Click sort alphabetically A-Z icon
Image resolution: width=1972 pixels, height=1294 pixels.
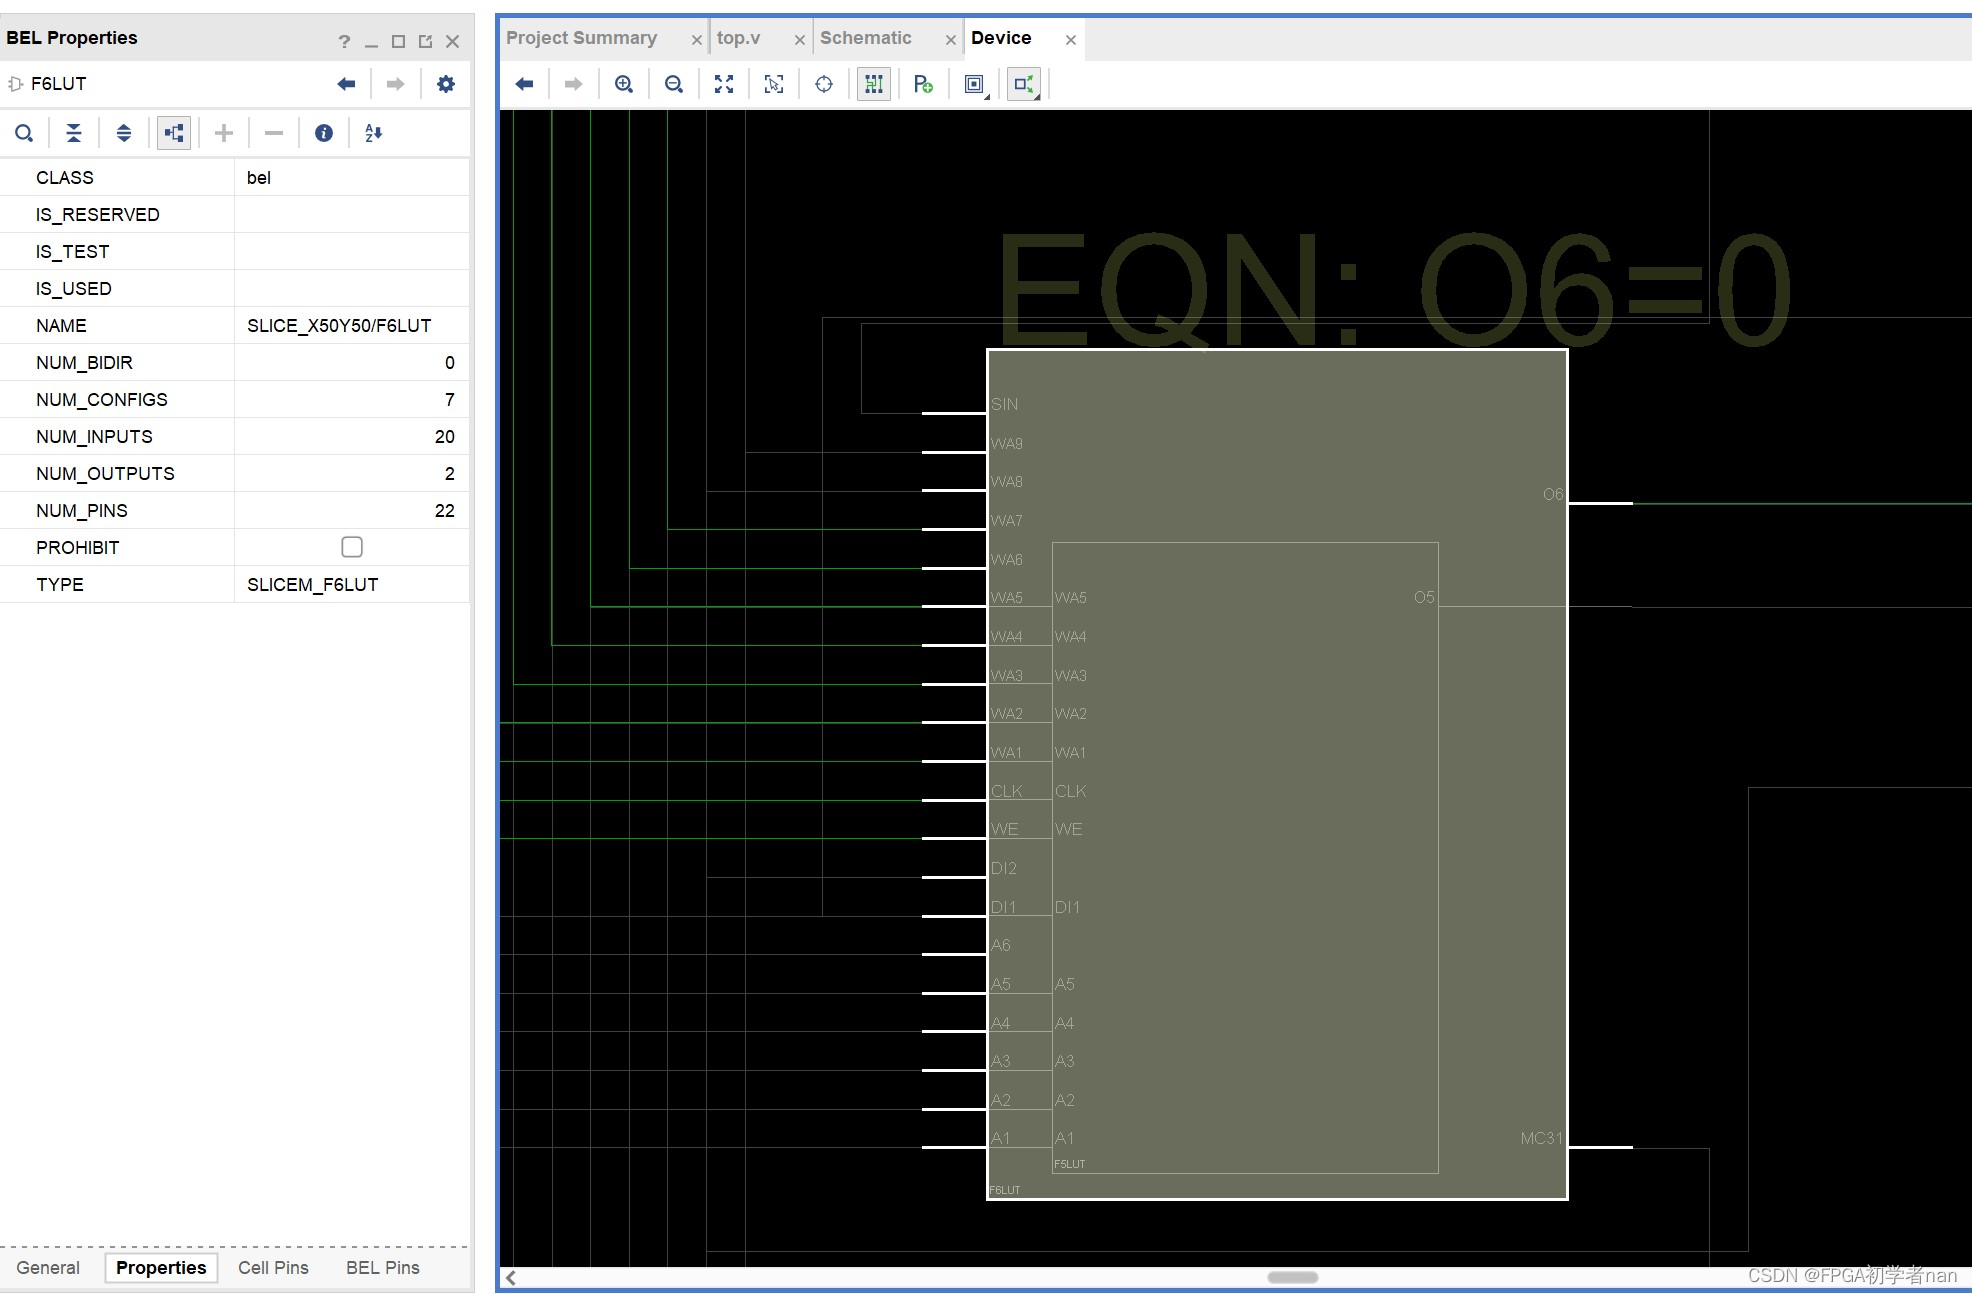click(374, 133)
